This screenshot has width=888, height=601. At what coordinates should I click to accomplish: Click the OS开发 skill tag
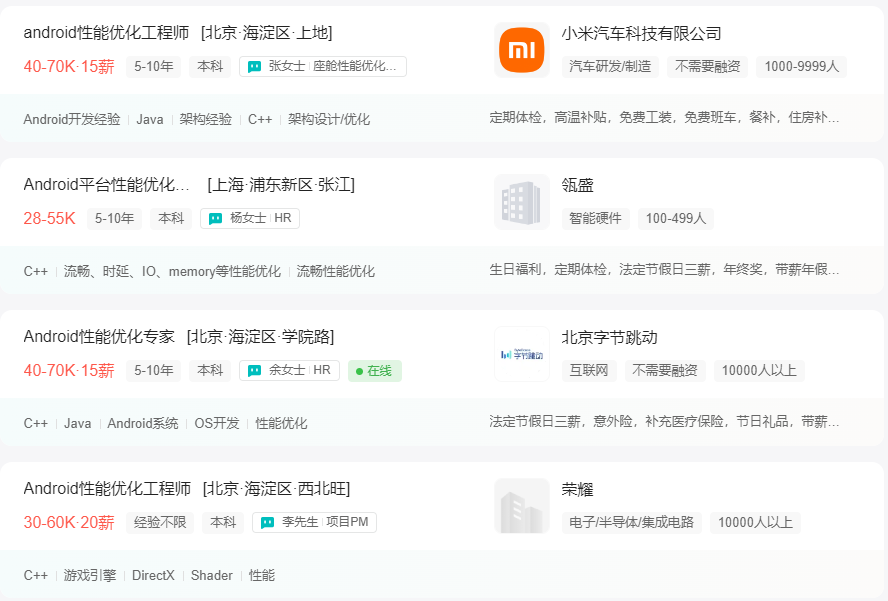point(217,423)
